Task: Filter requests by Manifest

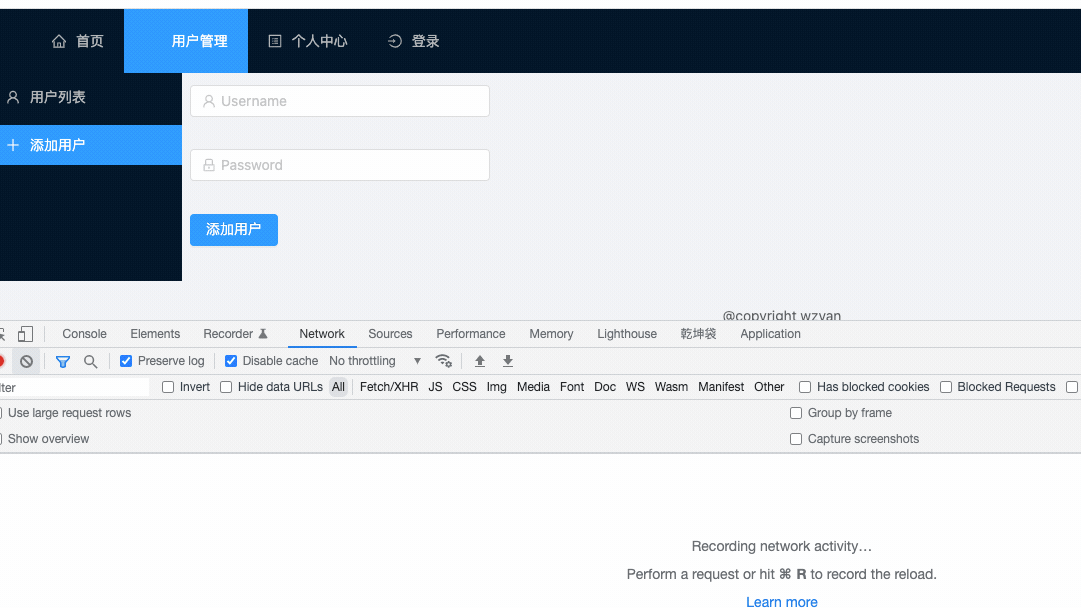Action: [720, 387]
